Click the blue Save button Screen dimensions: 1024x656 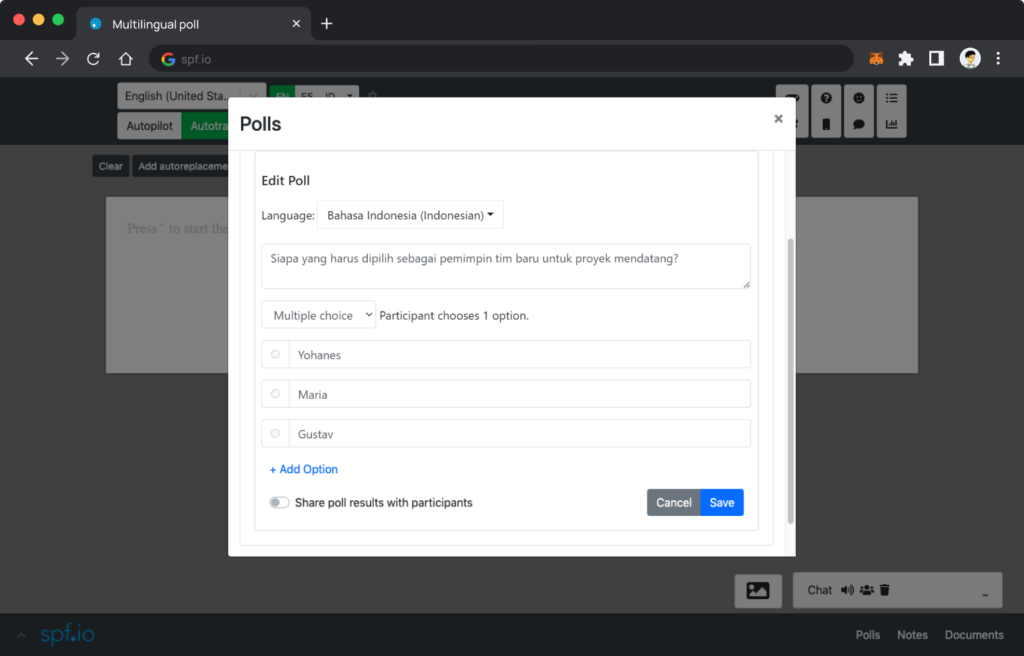coord(722,503)
